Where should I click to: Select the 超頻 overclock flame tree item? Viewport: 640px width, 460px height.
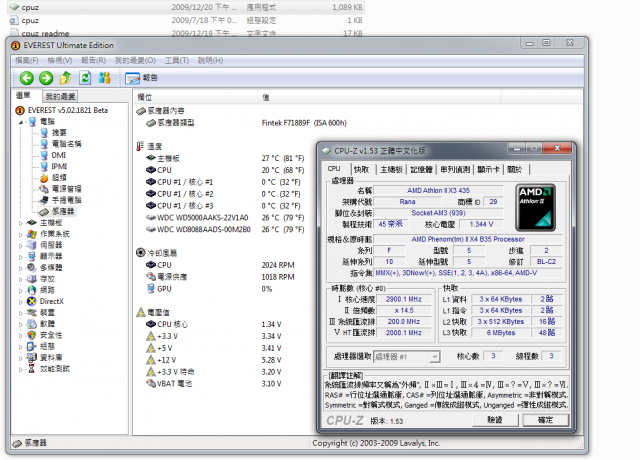[x=53, y=178]
